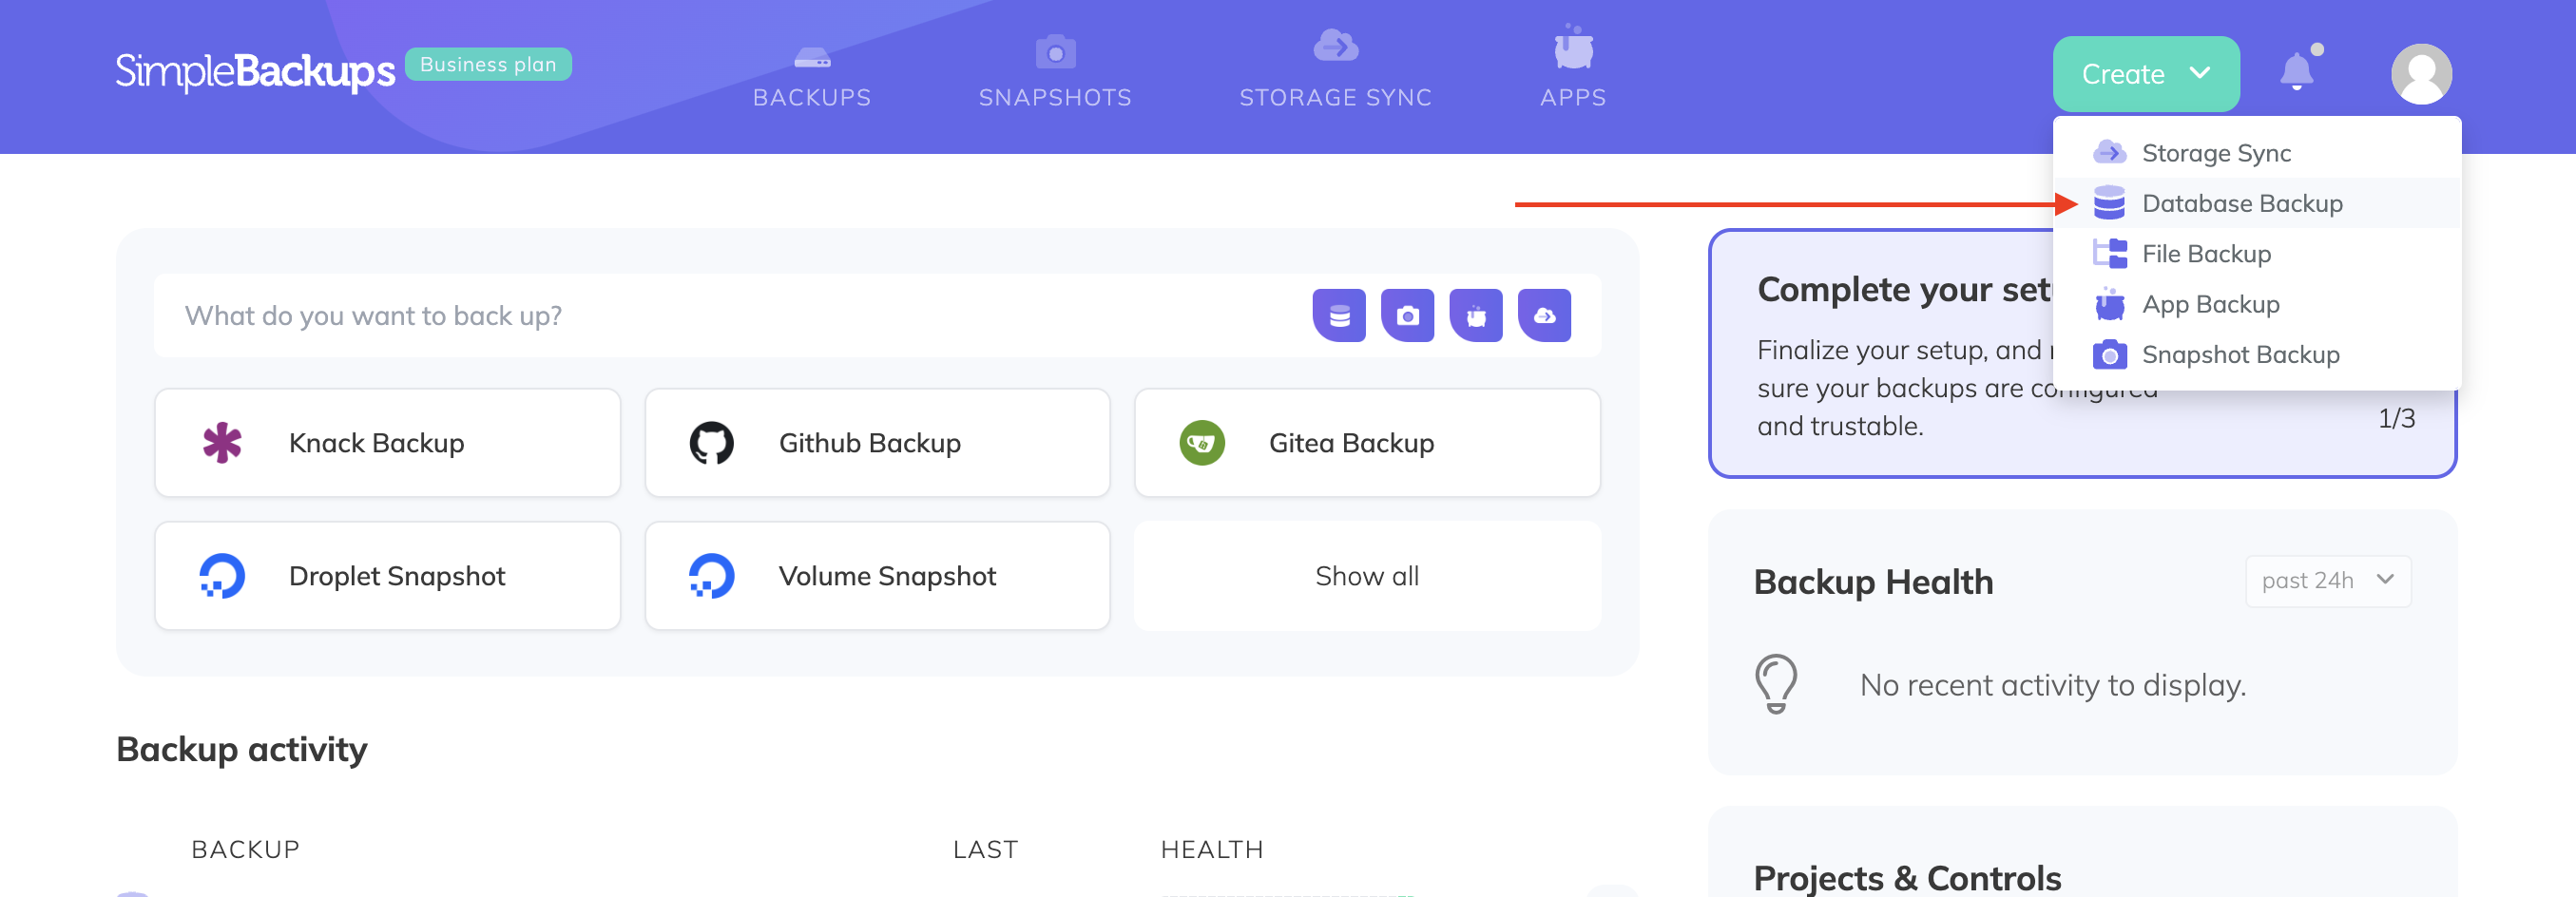Open the Github Backup card
Viewport: 2576px width, 897px height.
pos(877,443)
